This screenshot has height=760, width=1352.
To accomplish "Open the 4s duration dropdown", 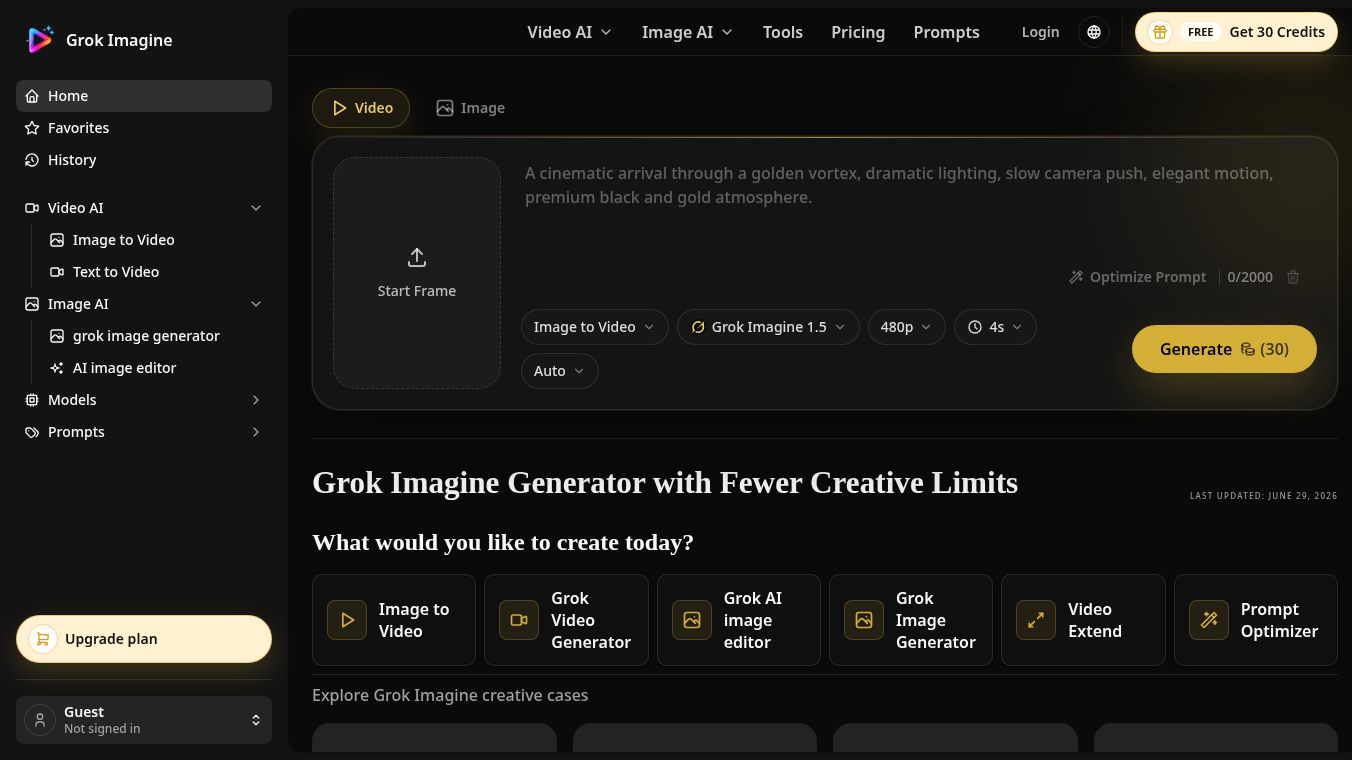I will [995, 327].
